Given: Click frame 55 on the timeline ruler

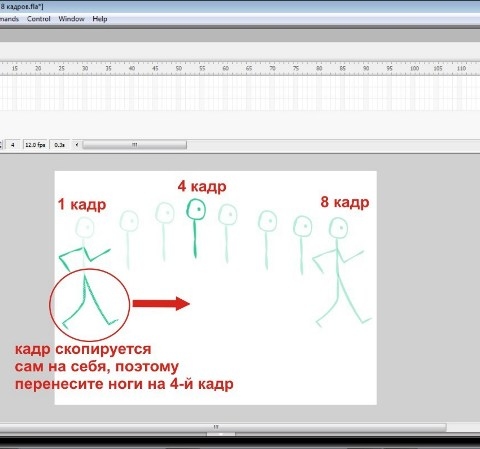Looking at the screenshot, I should [202, 68].
